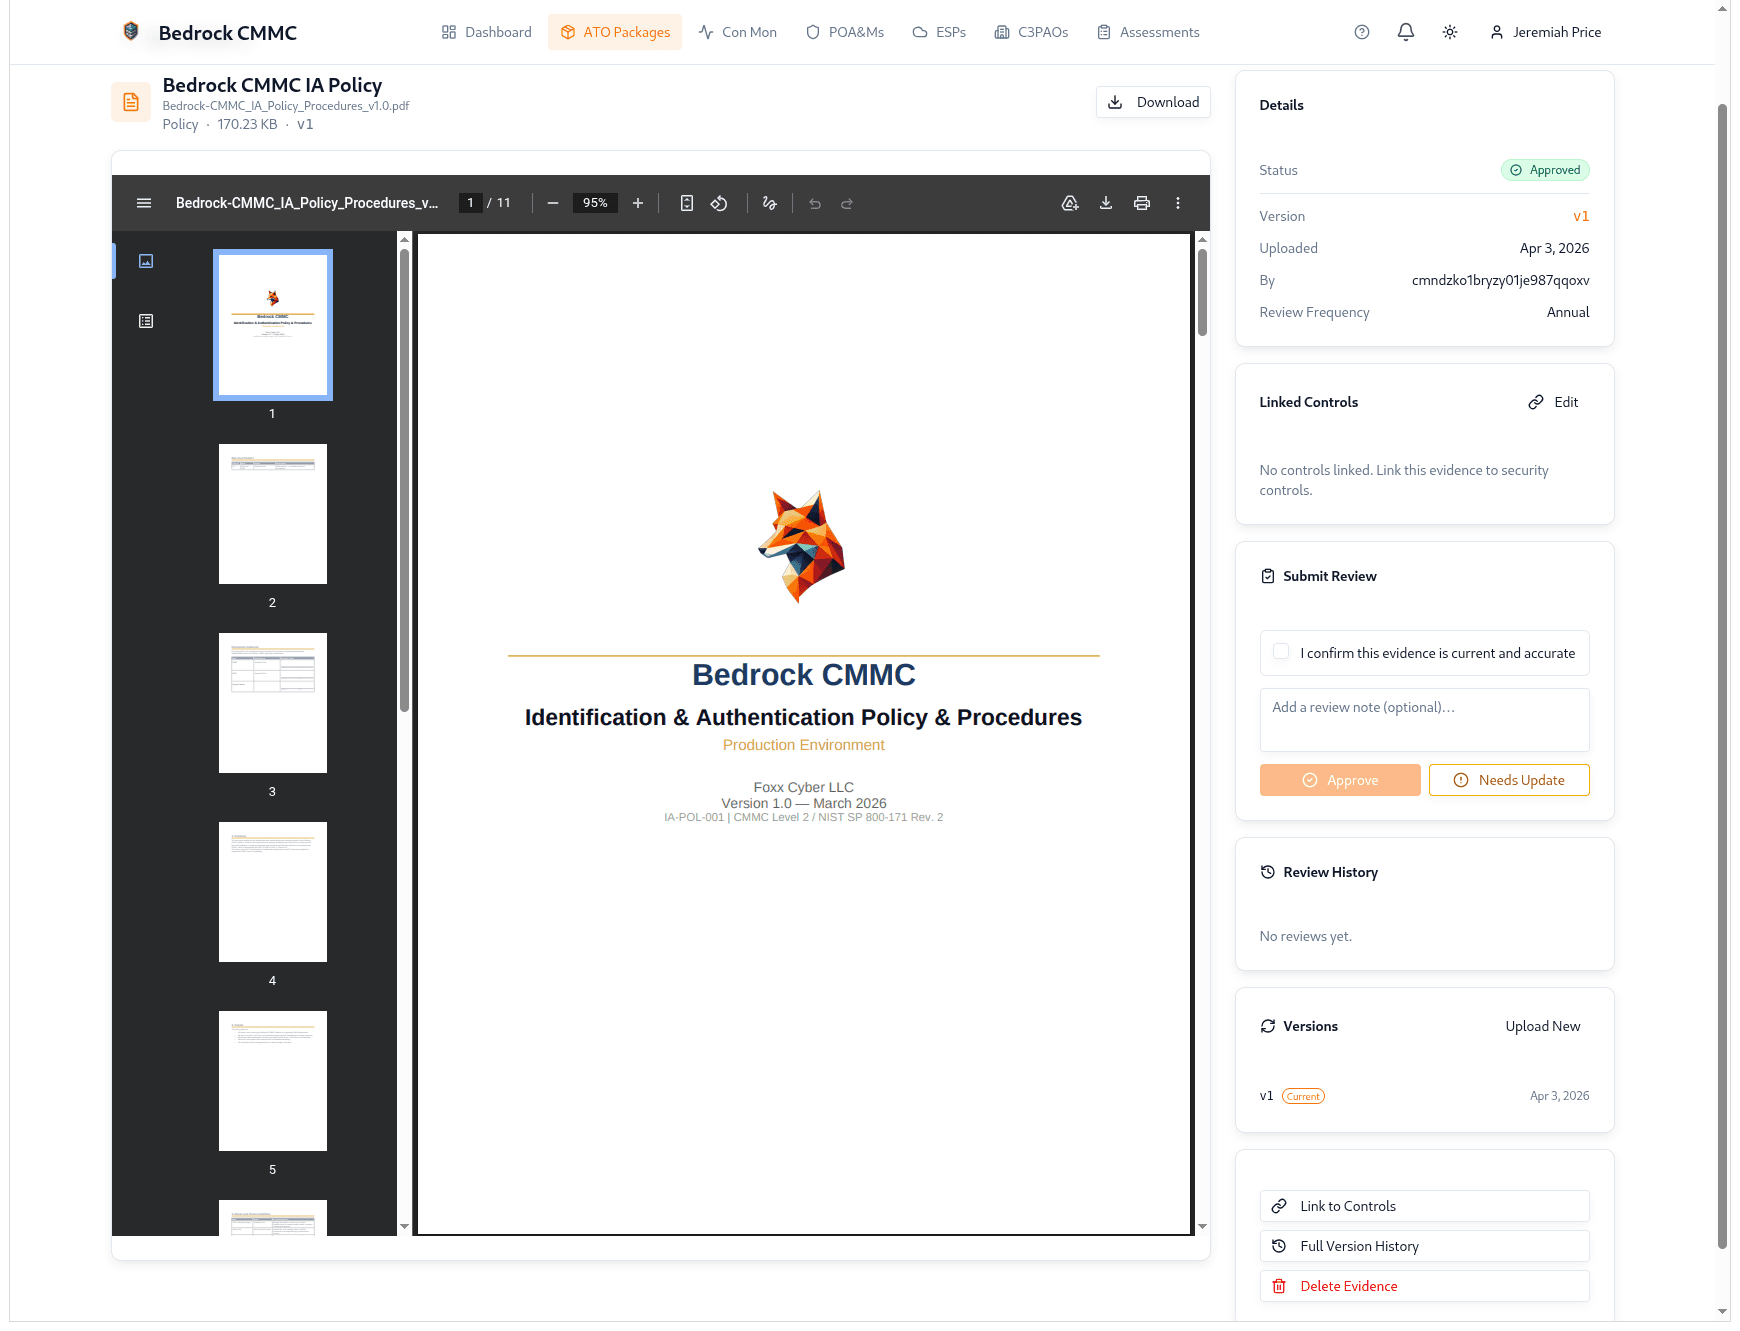Download the PDF using the viewer toolbar icon
This screenshot has height=1331, width=1740.
pos(1106,203)
